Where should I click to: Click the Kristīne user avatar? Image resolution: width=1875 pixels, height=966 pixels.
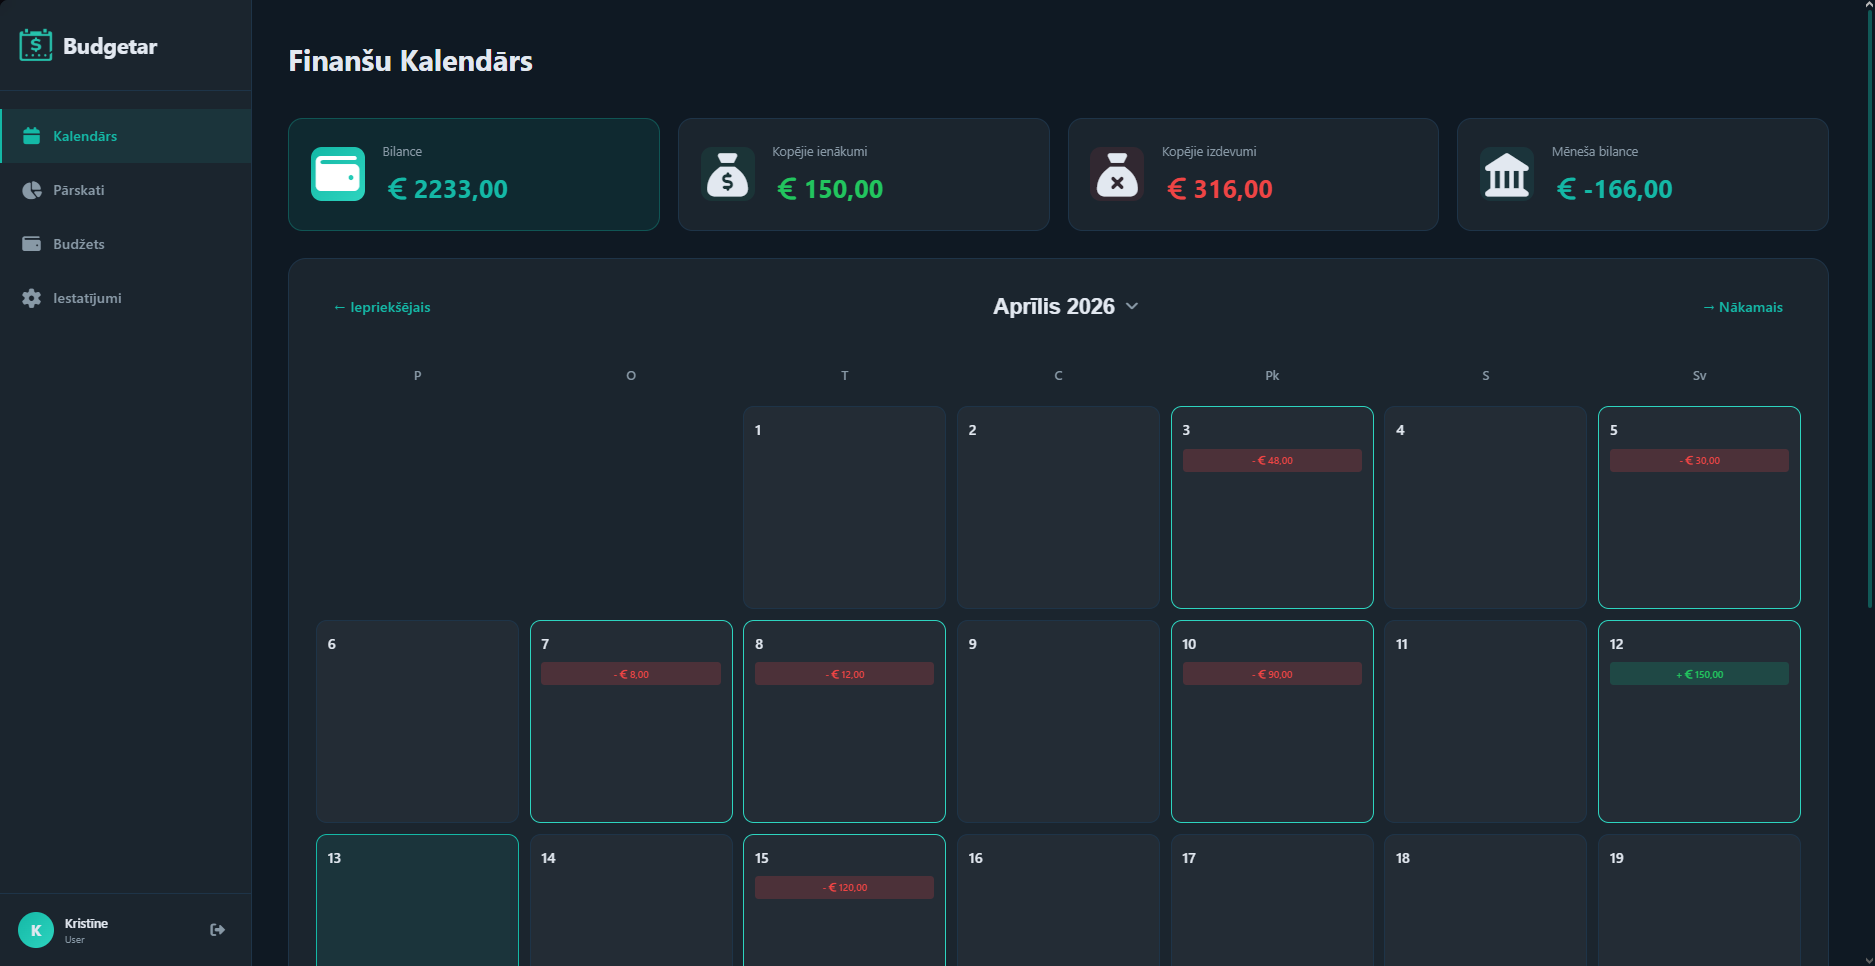pyautogui.click(x=36, y=930)
